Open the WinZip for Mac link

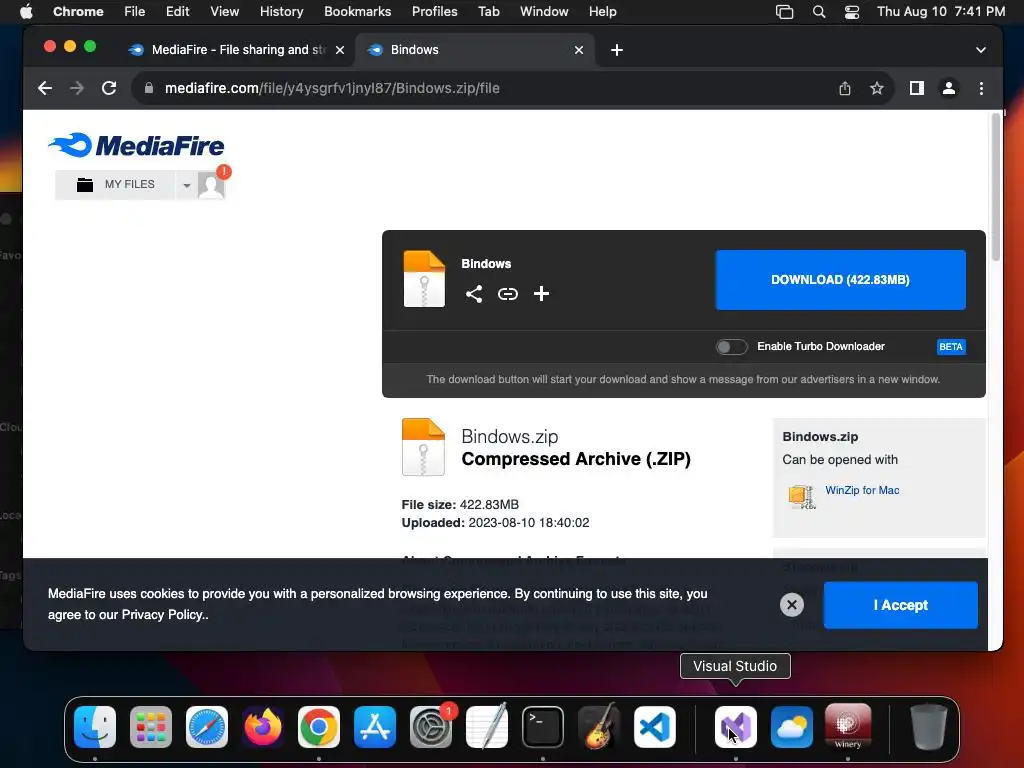862,490
